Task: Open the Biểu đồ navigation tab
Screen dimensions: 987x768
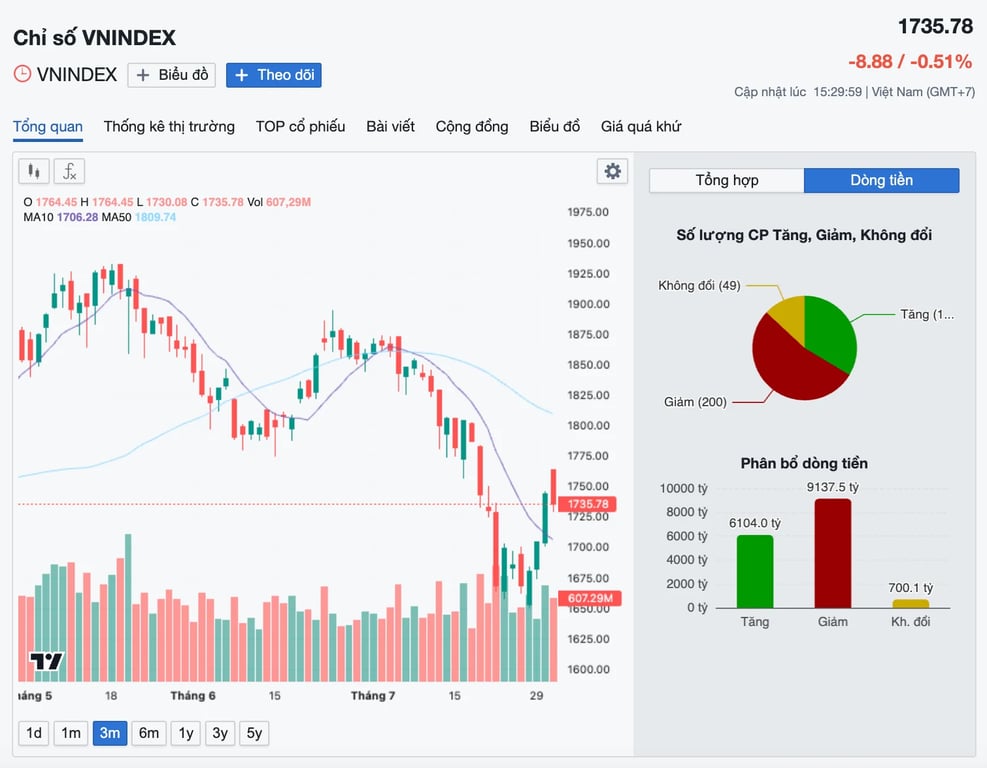Action: [x=555, y=127]
